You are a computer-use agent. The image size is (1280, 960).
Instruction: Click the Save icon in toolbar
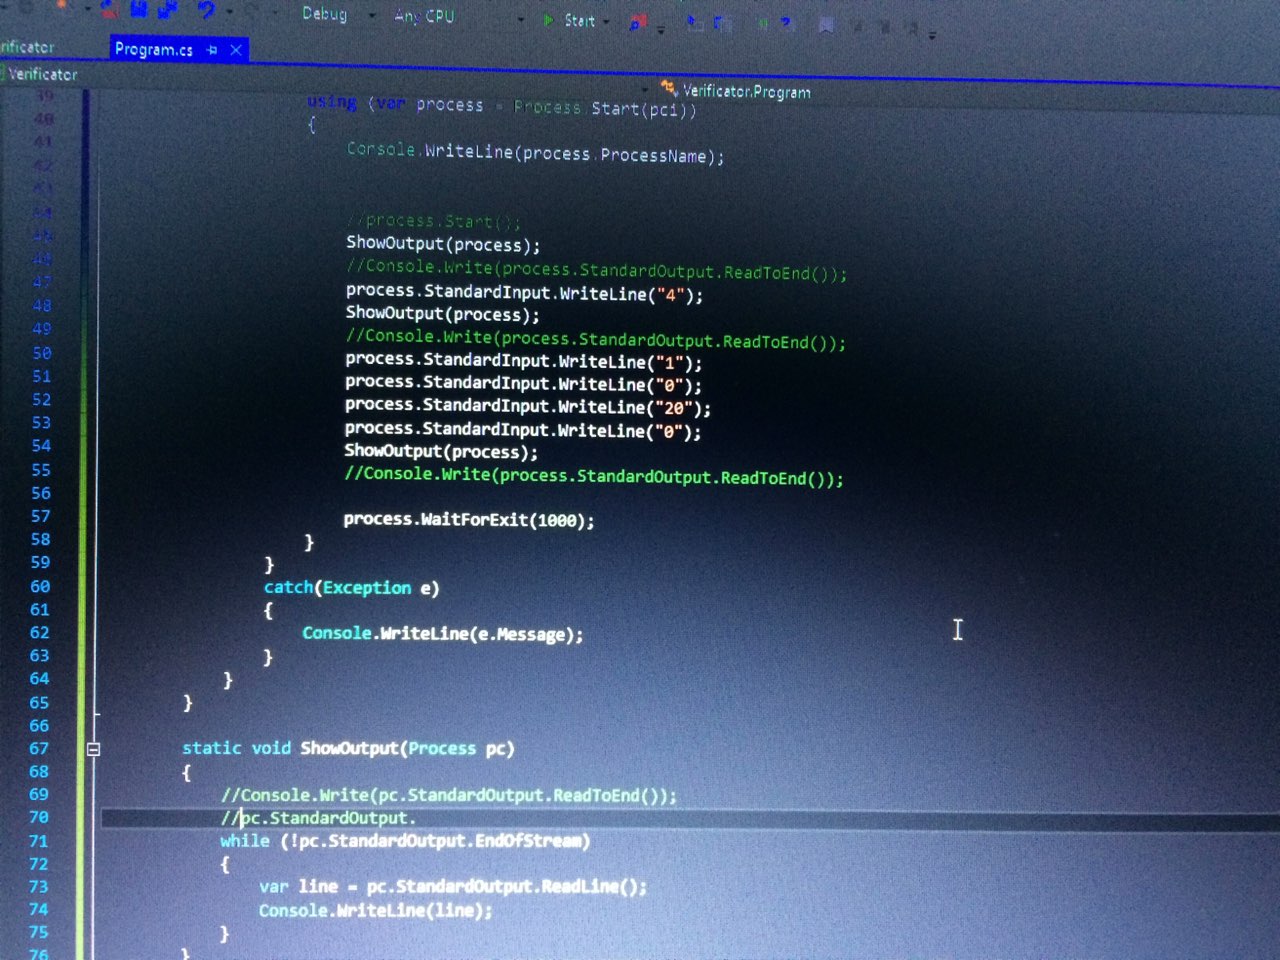[x=139, y=9]
